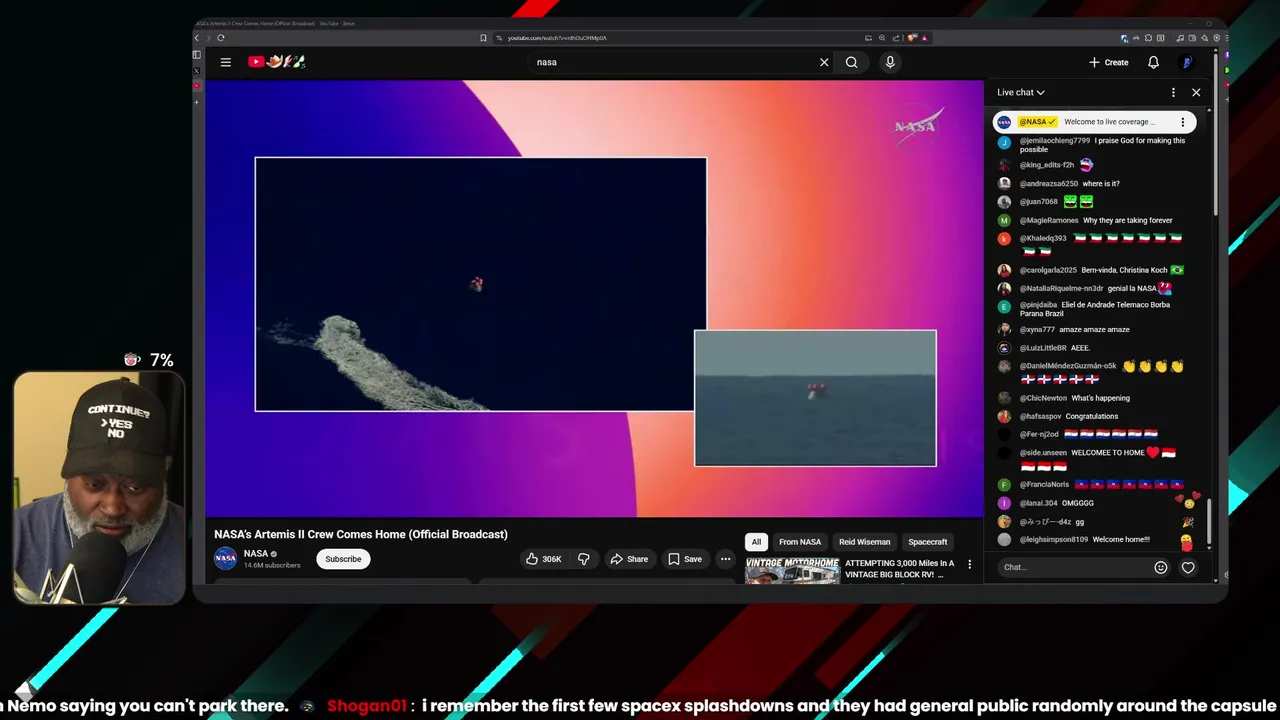Share the NASA broadcast video
The width and height of the screenshot is (1280, 720).
[629, 559]
